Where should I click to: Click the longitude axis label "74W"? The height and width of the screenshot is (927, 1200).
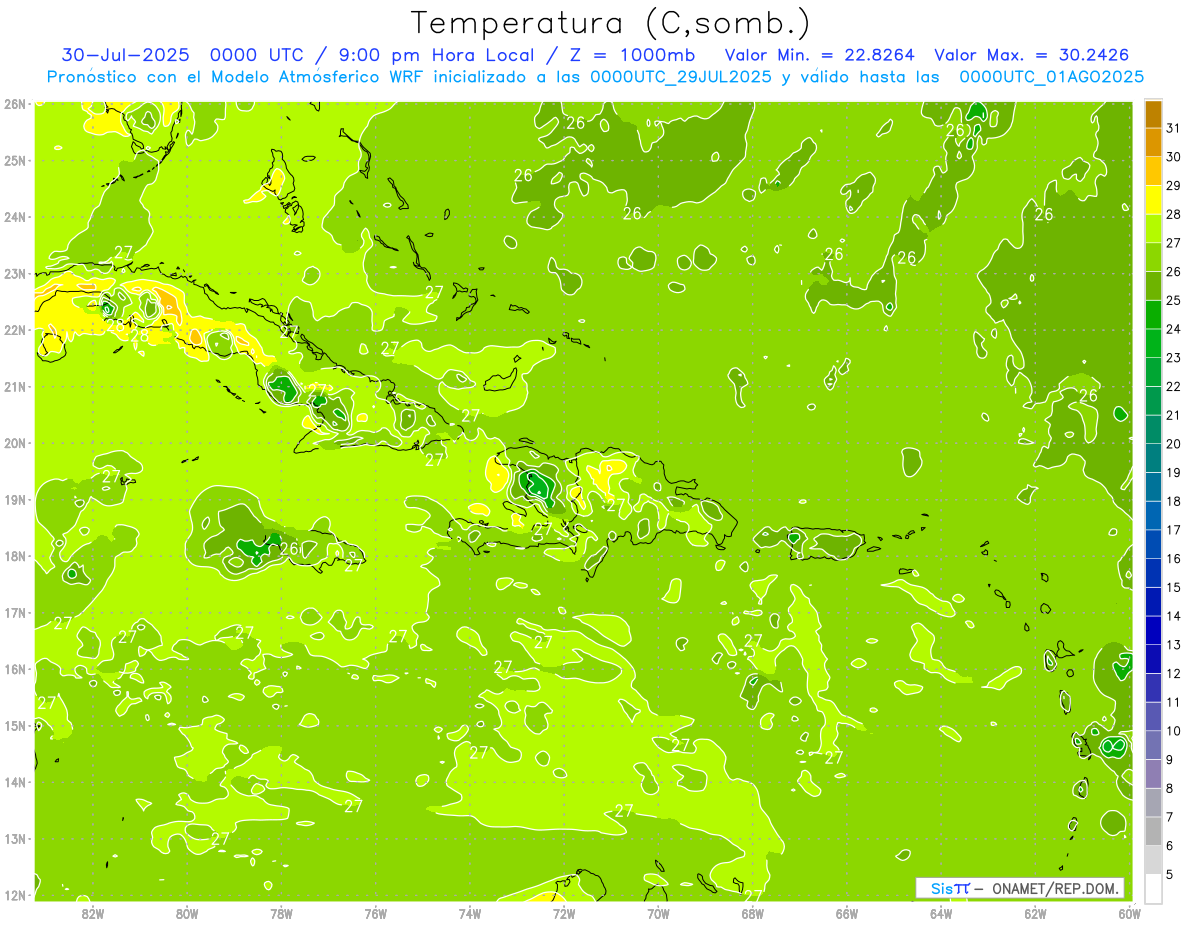tap(470, 913)
